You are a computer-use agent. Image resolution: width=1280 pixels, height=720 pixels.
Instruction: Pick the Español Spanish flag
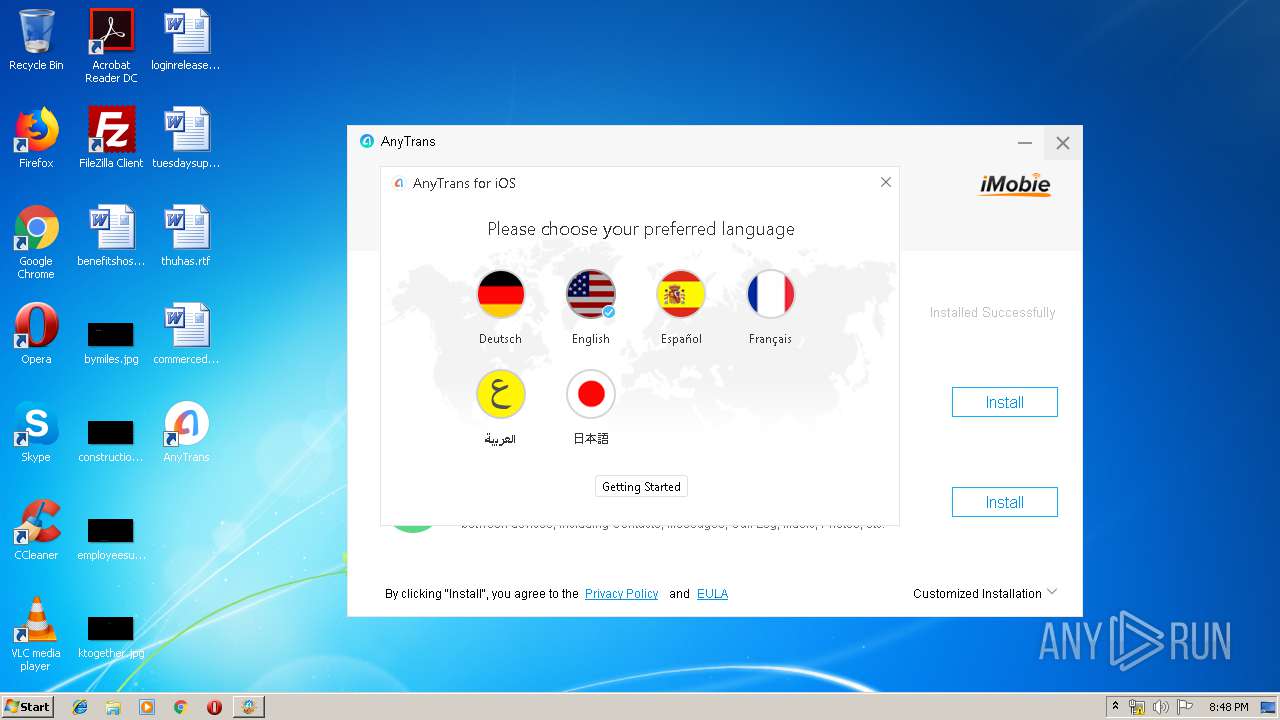point(681,294)
